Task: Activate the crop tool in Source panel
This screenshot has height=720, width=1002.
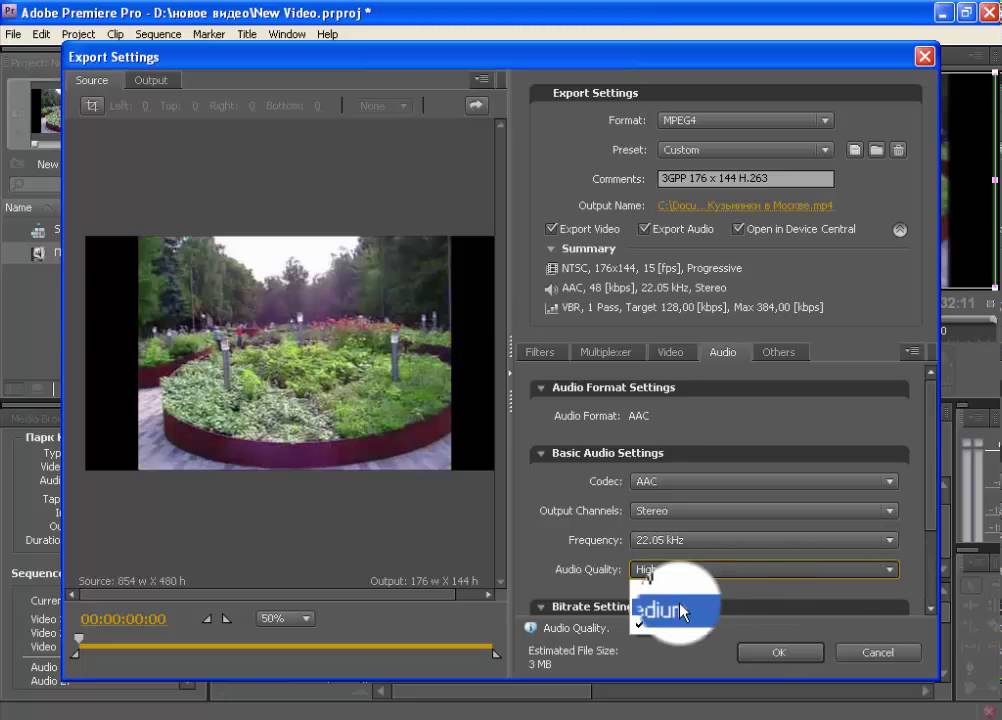Action: click(x=92, y=106)
